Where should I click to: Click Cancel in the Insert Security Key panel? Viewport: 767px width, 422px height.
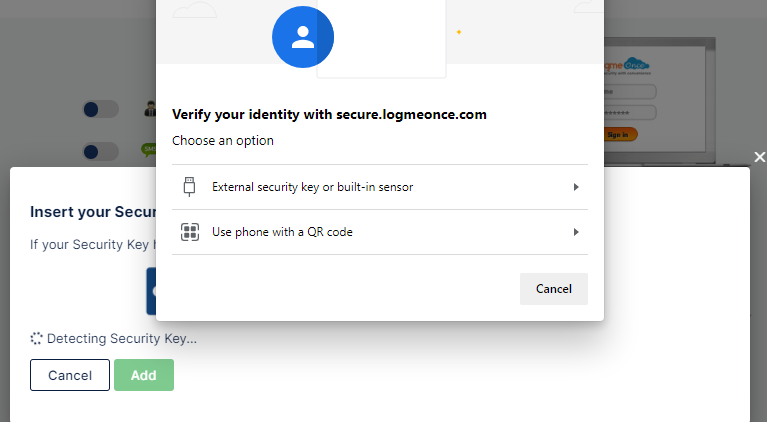pyautogui.click(x=70, y=375)
